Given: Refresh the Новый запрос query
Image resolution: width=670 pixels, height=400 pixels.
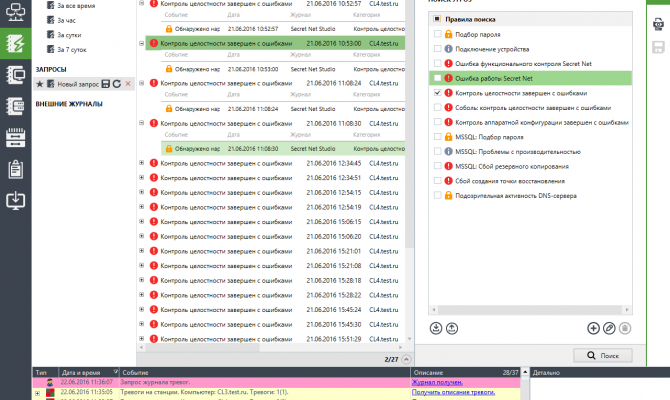Looking at the screenshot, I should (x=117, y=84).
